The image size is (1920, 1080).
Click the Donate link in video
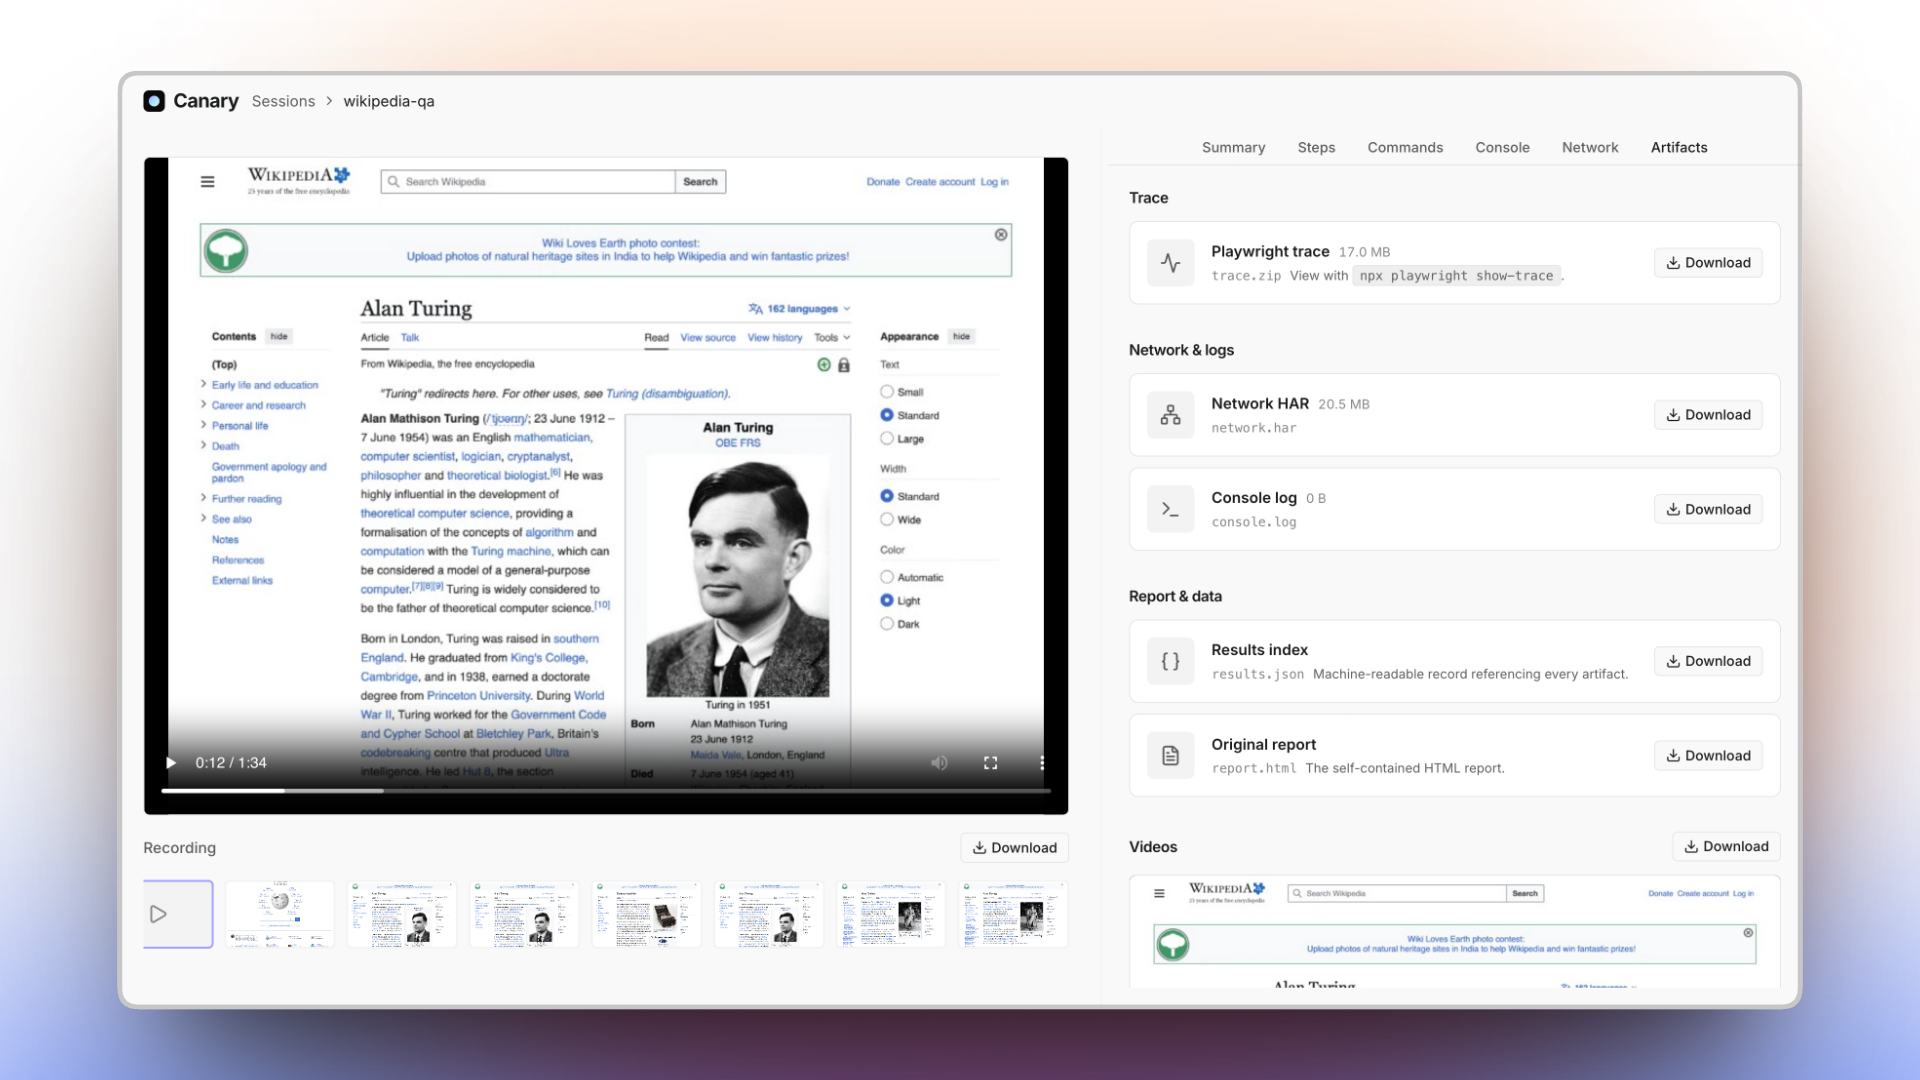pos(883,182)
